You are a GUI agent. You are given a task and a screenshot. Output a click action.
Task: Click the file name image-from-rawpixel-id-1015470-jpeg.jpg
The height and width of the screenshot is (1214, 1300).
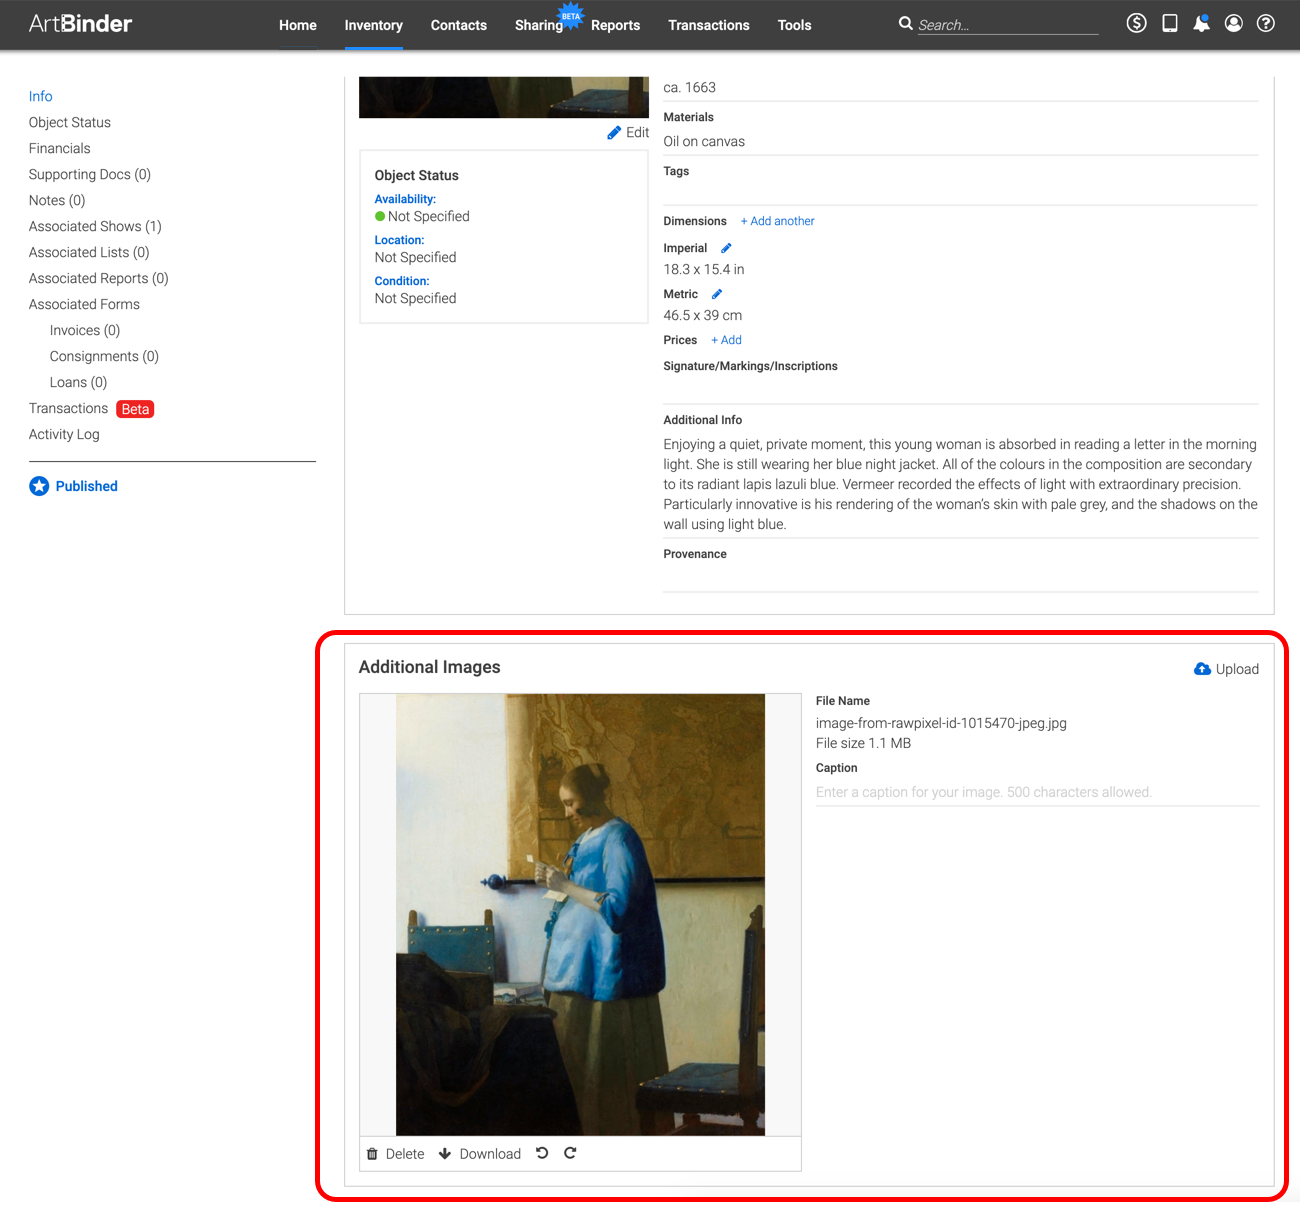pyautogui.click(x=941, y=723)
